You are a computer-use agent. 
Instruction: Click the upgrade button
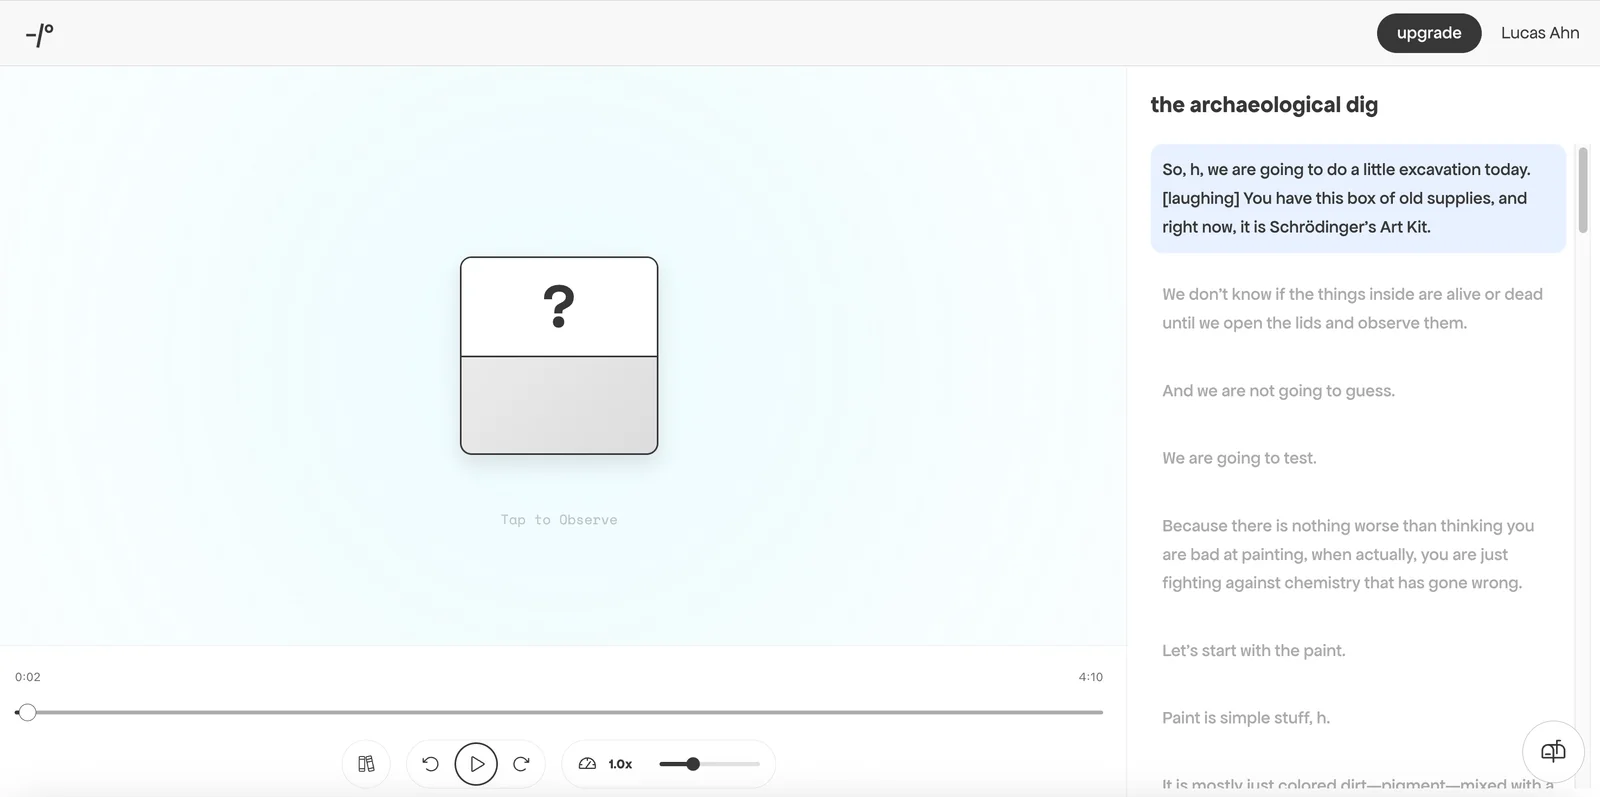[1428, 33]
